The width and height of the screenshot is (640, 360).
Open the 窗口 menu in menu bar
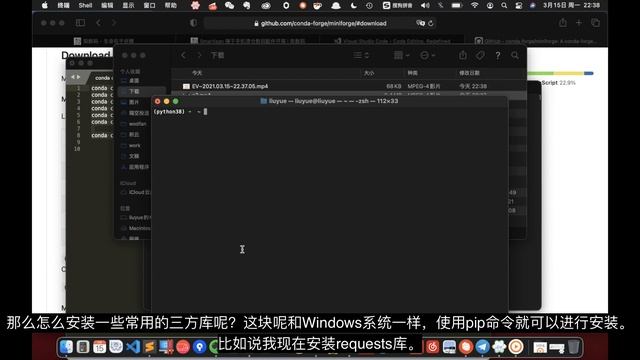[149, 5]
